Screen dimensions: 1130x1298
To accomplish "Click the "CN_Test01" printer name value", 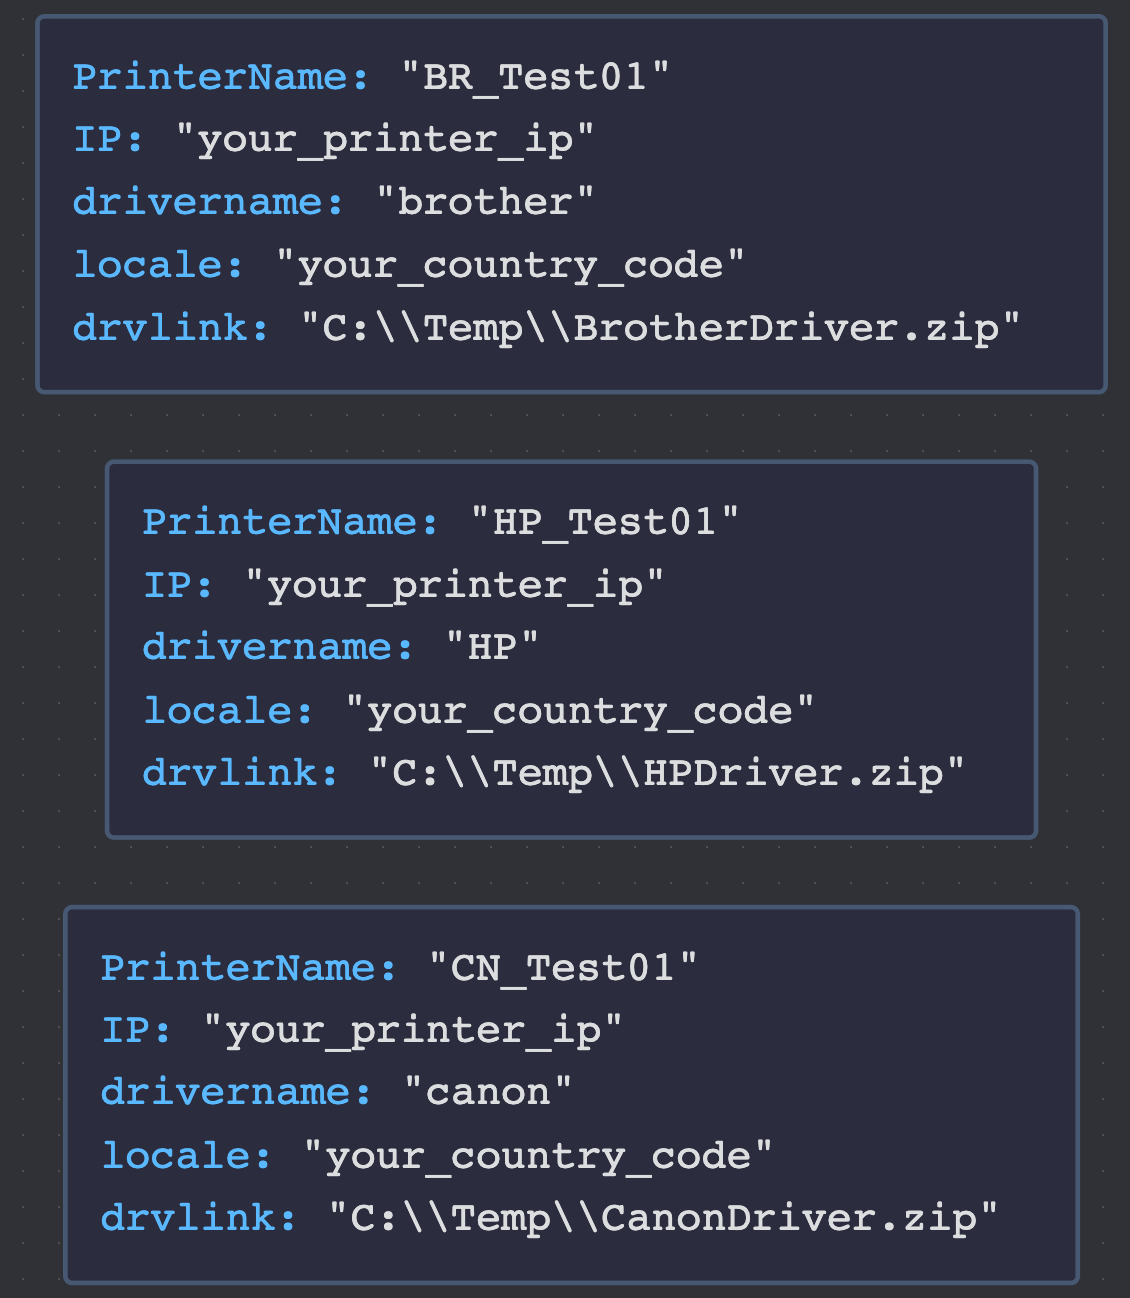I will pyautogui.click(x=563, y=968).
